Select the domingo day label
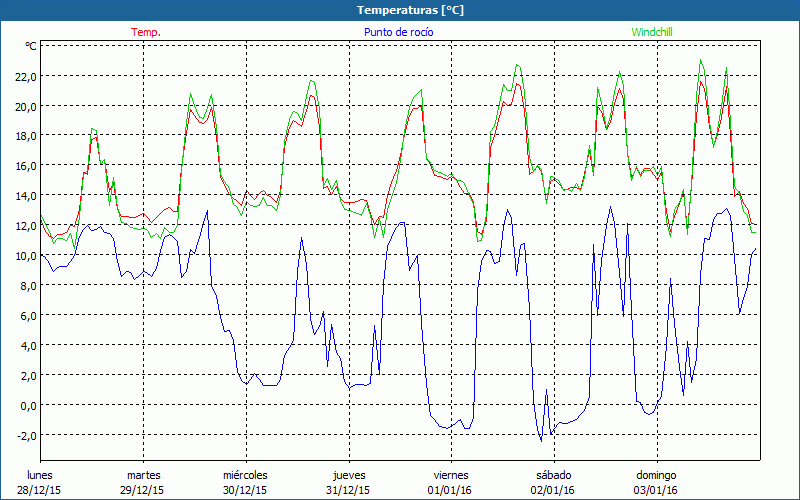Screen dimensions: 800x500 tap(656, 475)
